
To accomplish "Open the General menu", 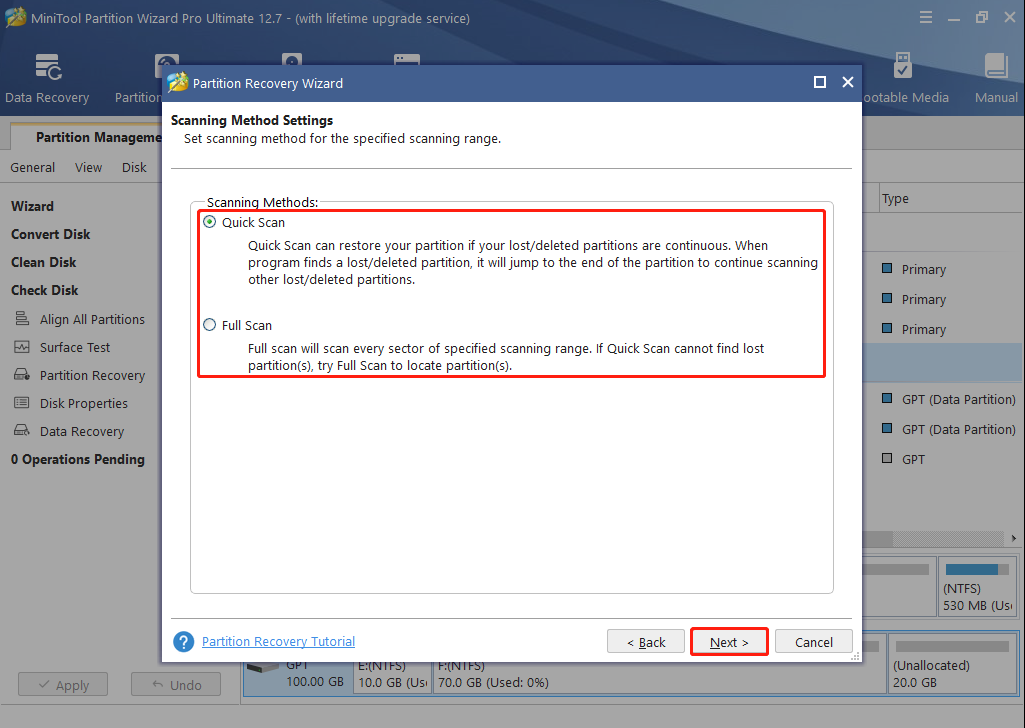I will 33,167.
